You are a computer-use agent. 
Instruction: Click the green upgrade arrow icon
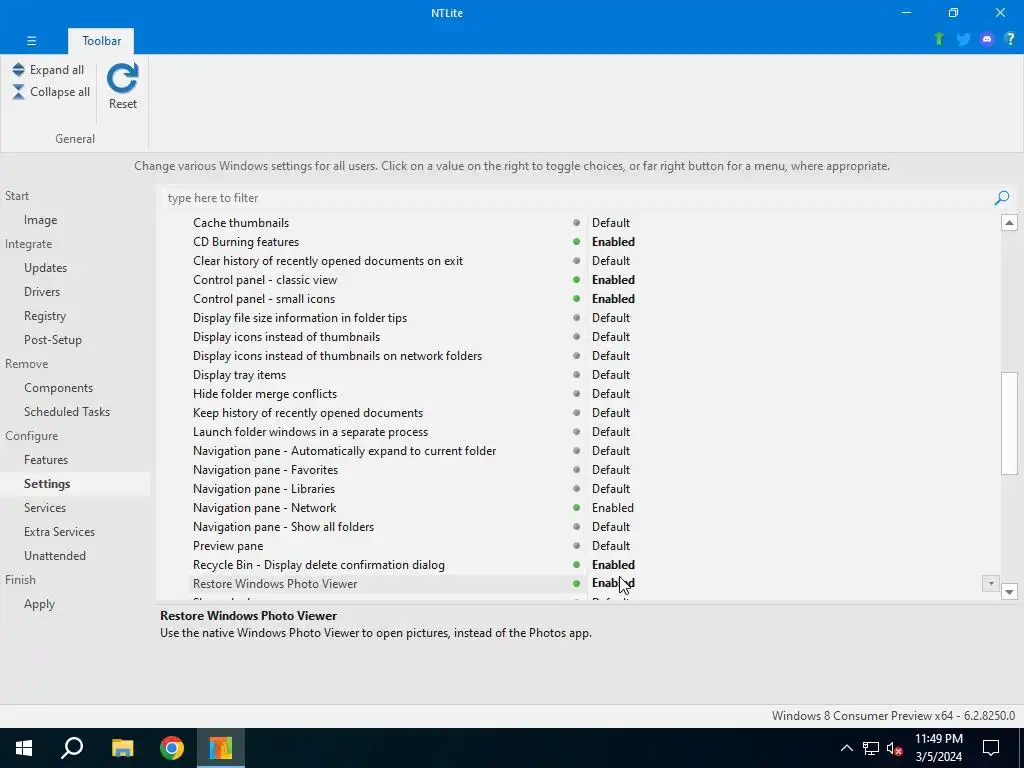pyautogui.click(x=939, y=39)
